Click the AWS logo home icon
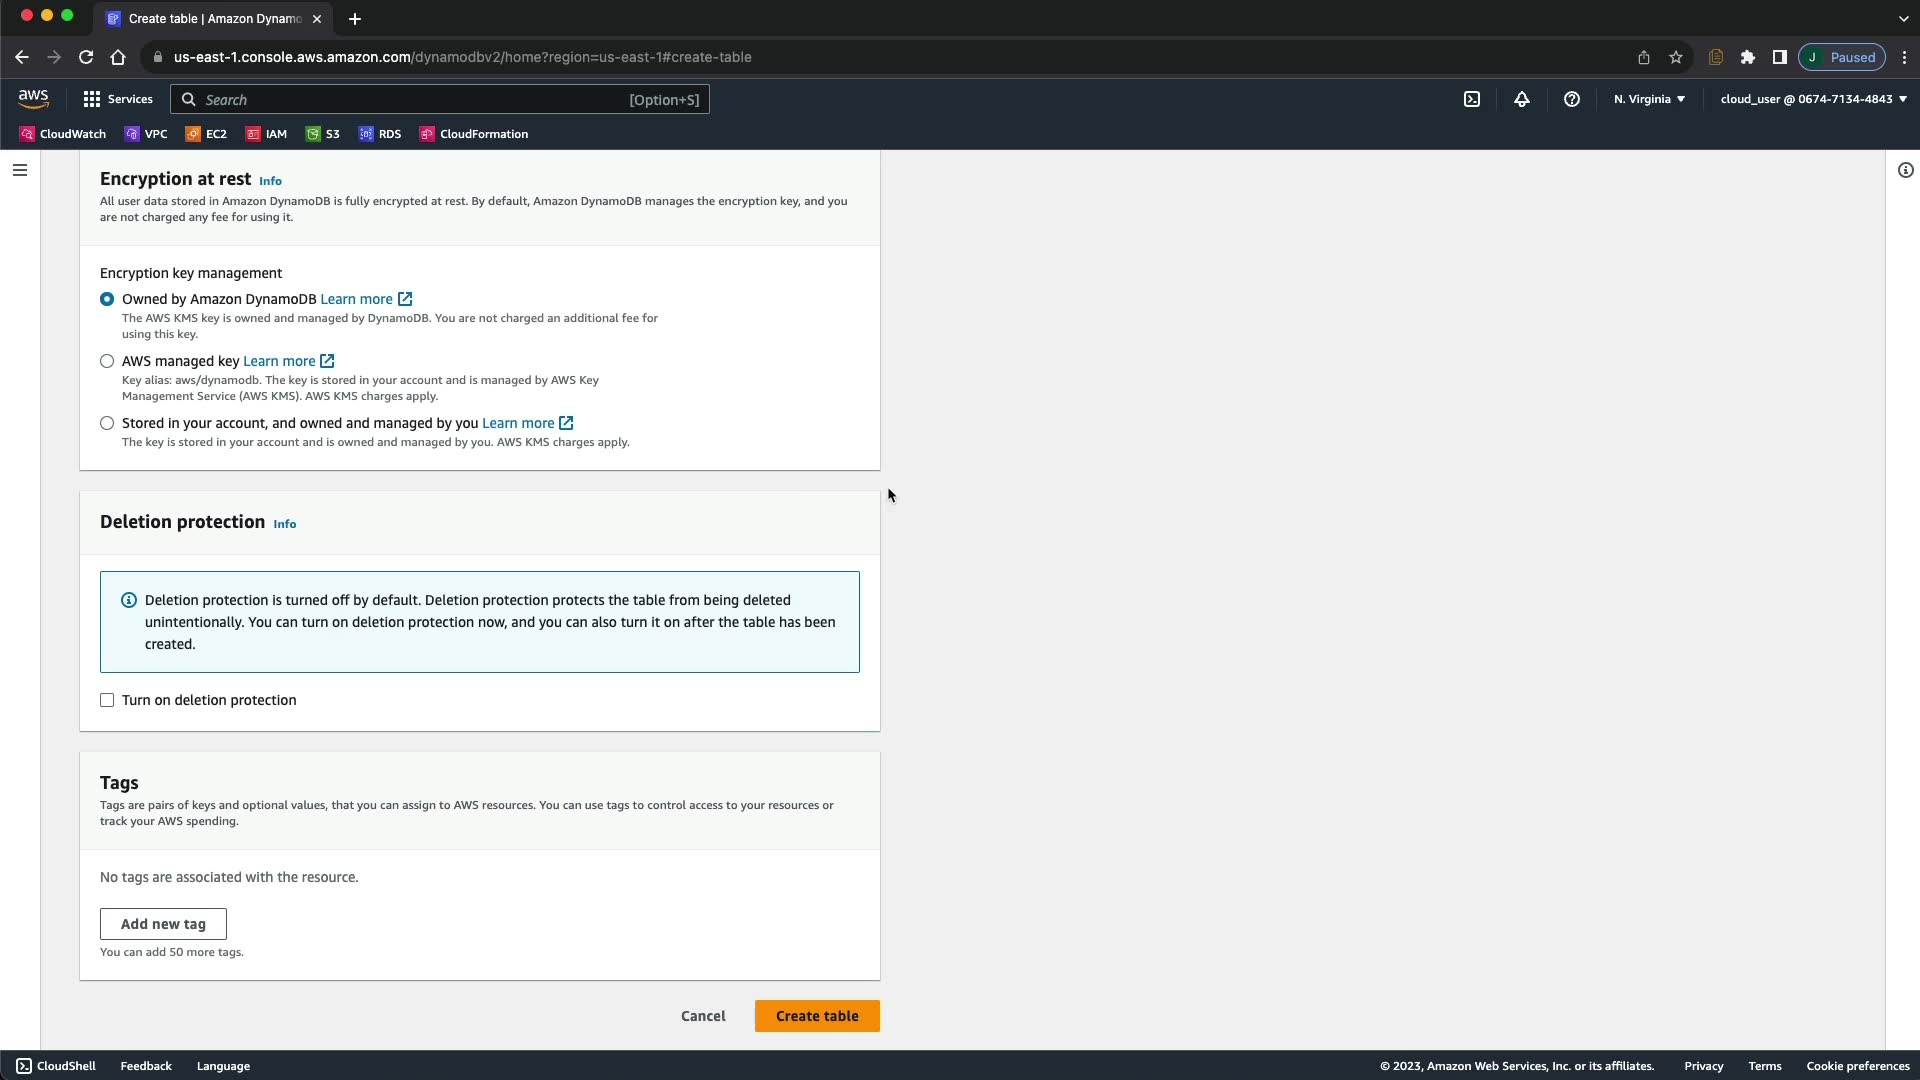1920x1080 pixels. click(33, 99)
